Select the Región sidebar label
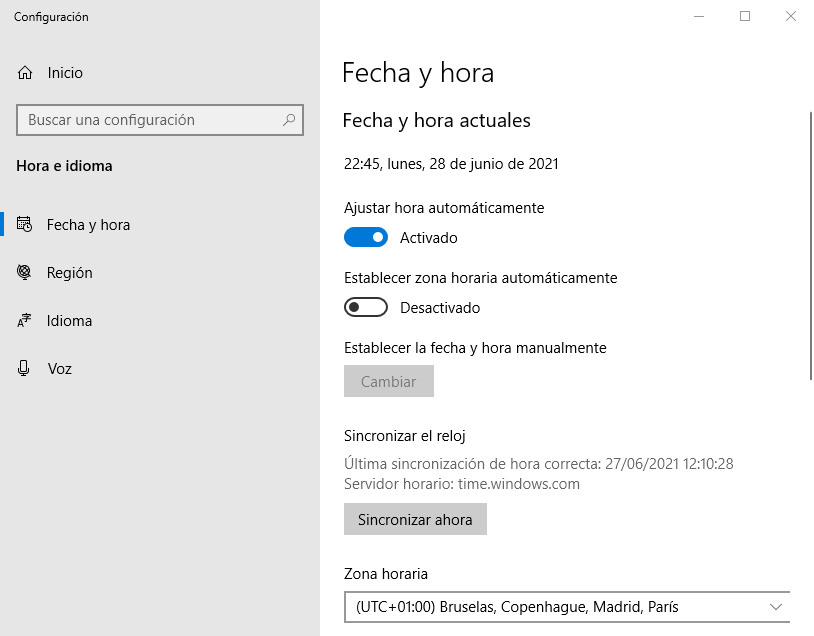 click(70, 273)
